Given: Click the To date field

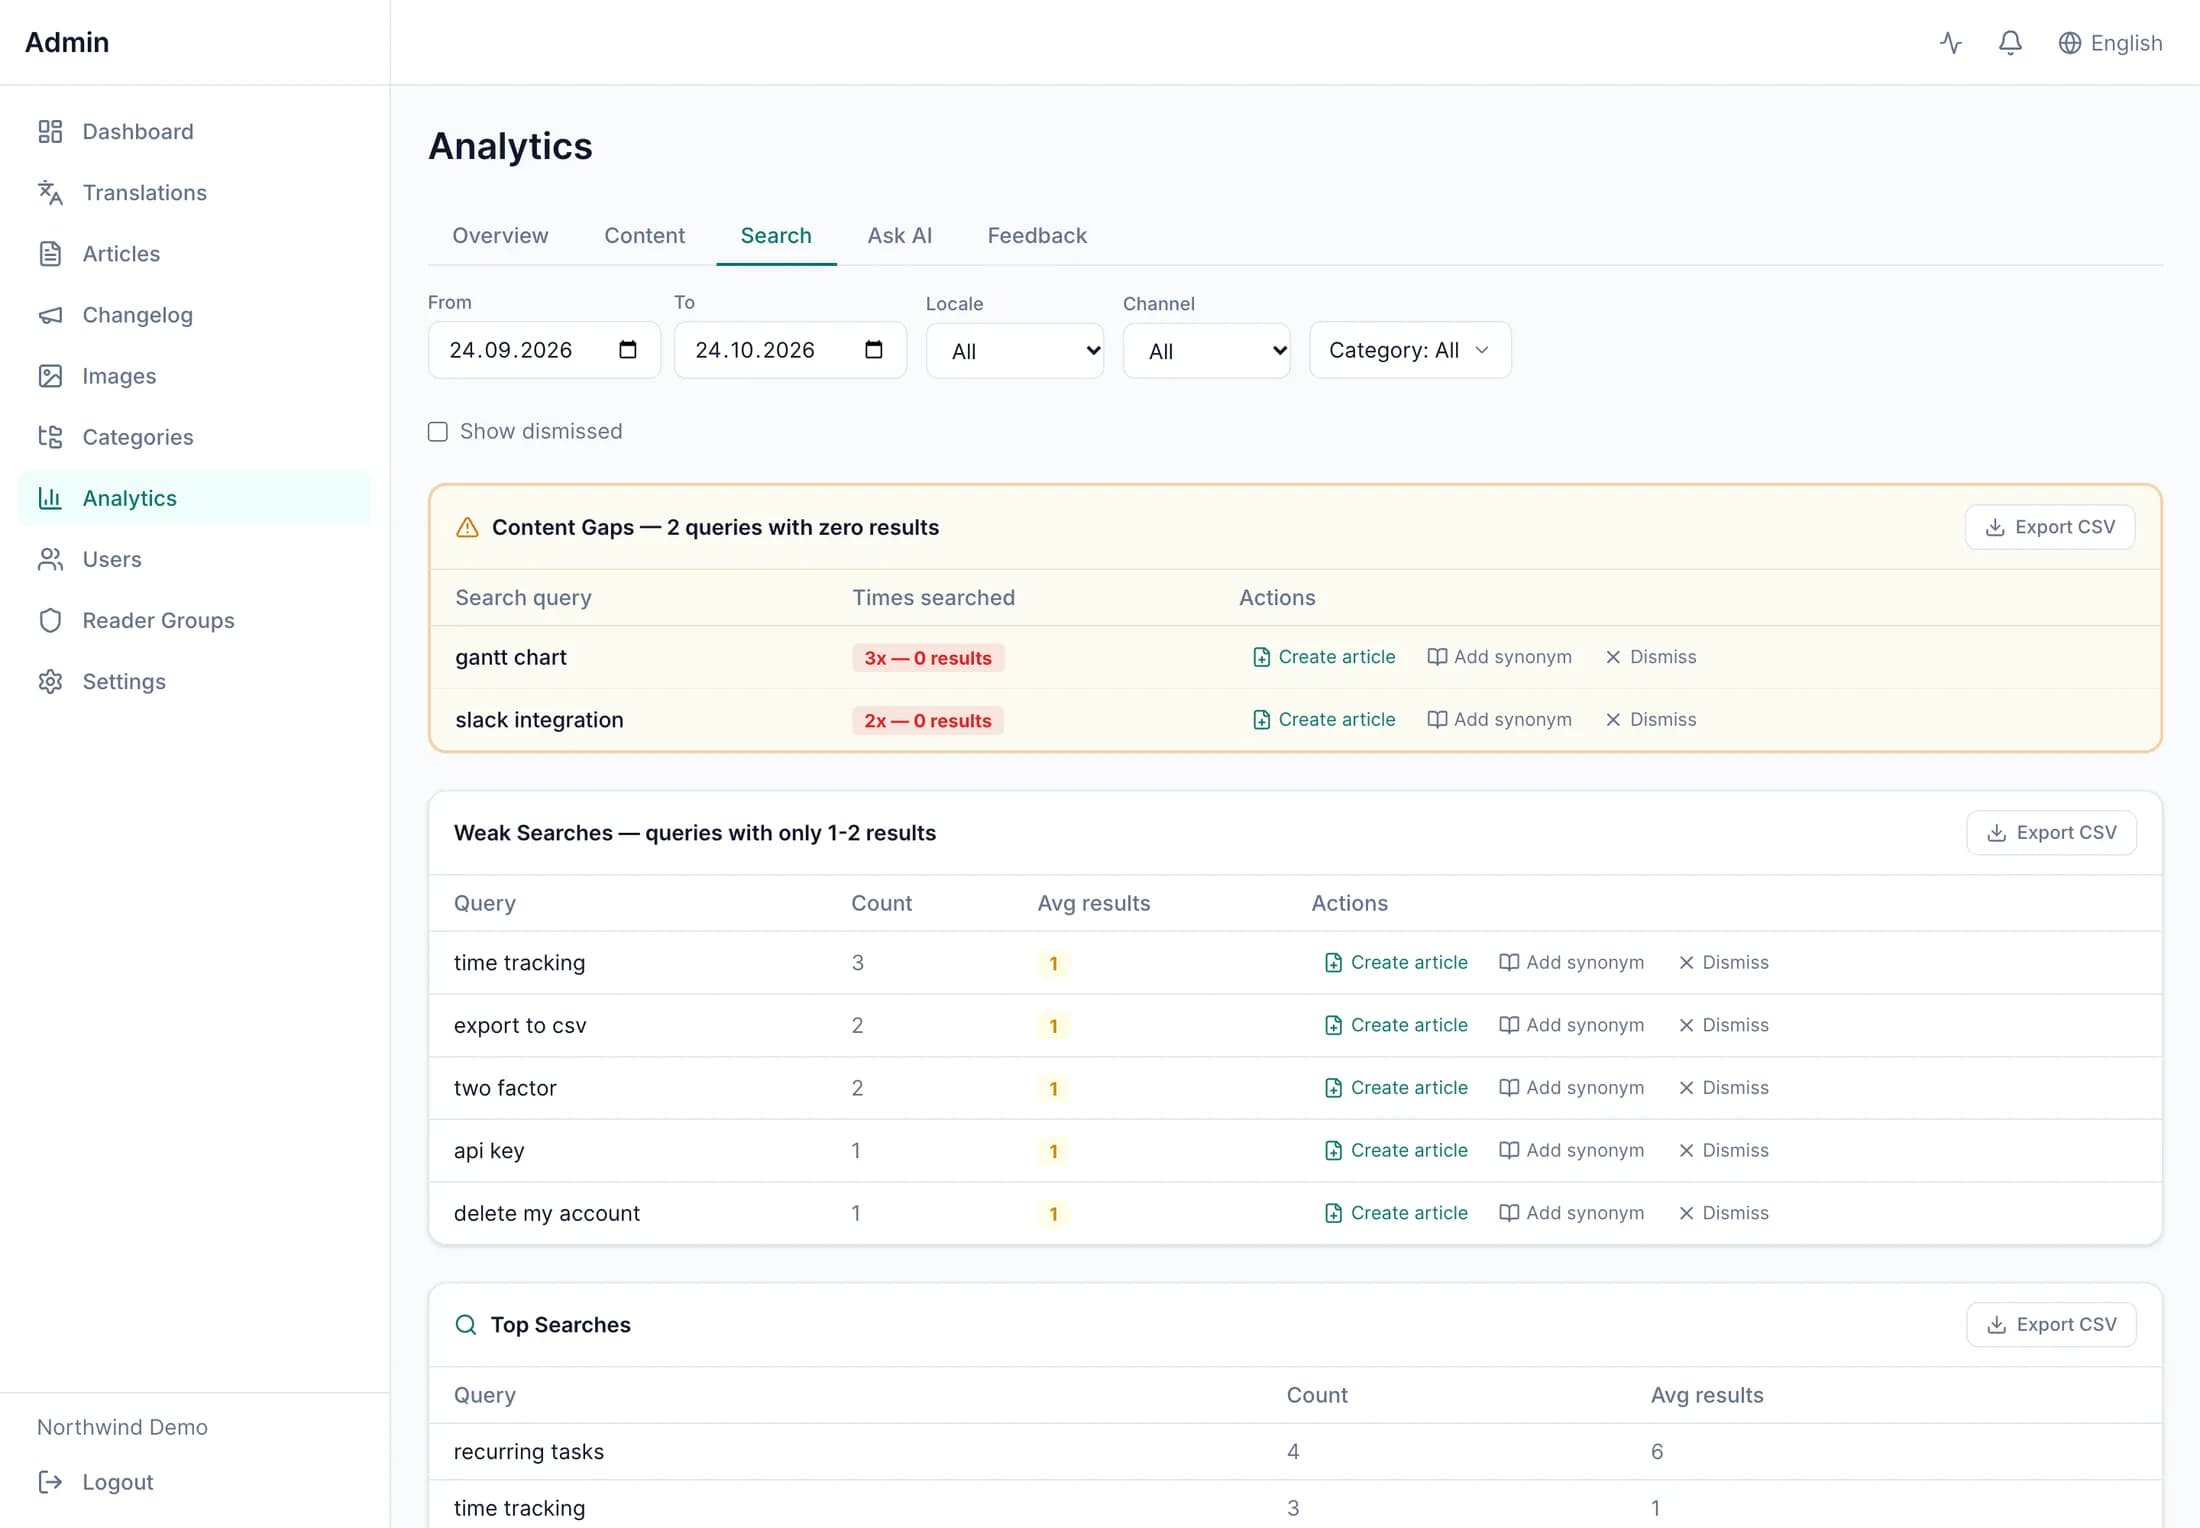Looking at the screenshot, I should [x=790, y=350].
